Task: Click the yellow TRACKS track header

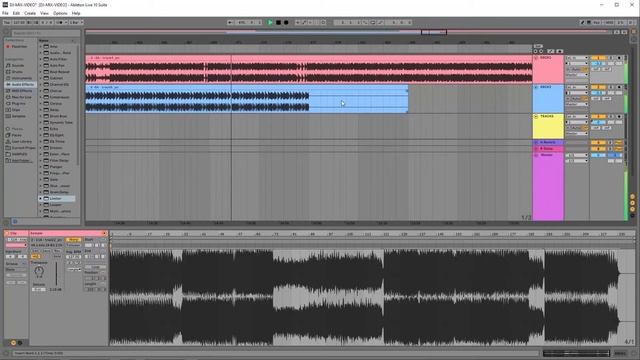Action: coord(548,127)
